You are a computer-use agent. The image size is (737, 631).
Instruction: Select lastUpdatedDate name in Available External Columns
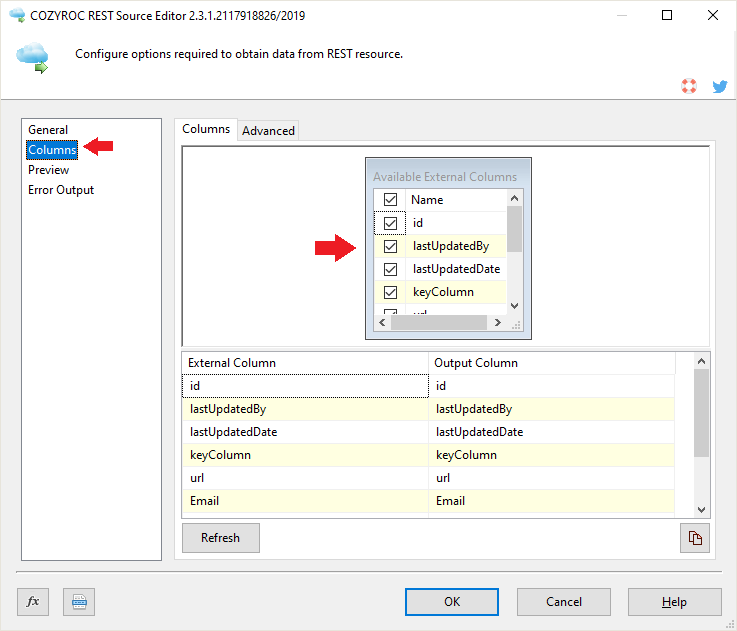pyautogui.click(x=456, y=269)
